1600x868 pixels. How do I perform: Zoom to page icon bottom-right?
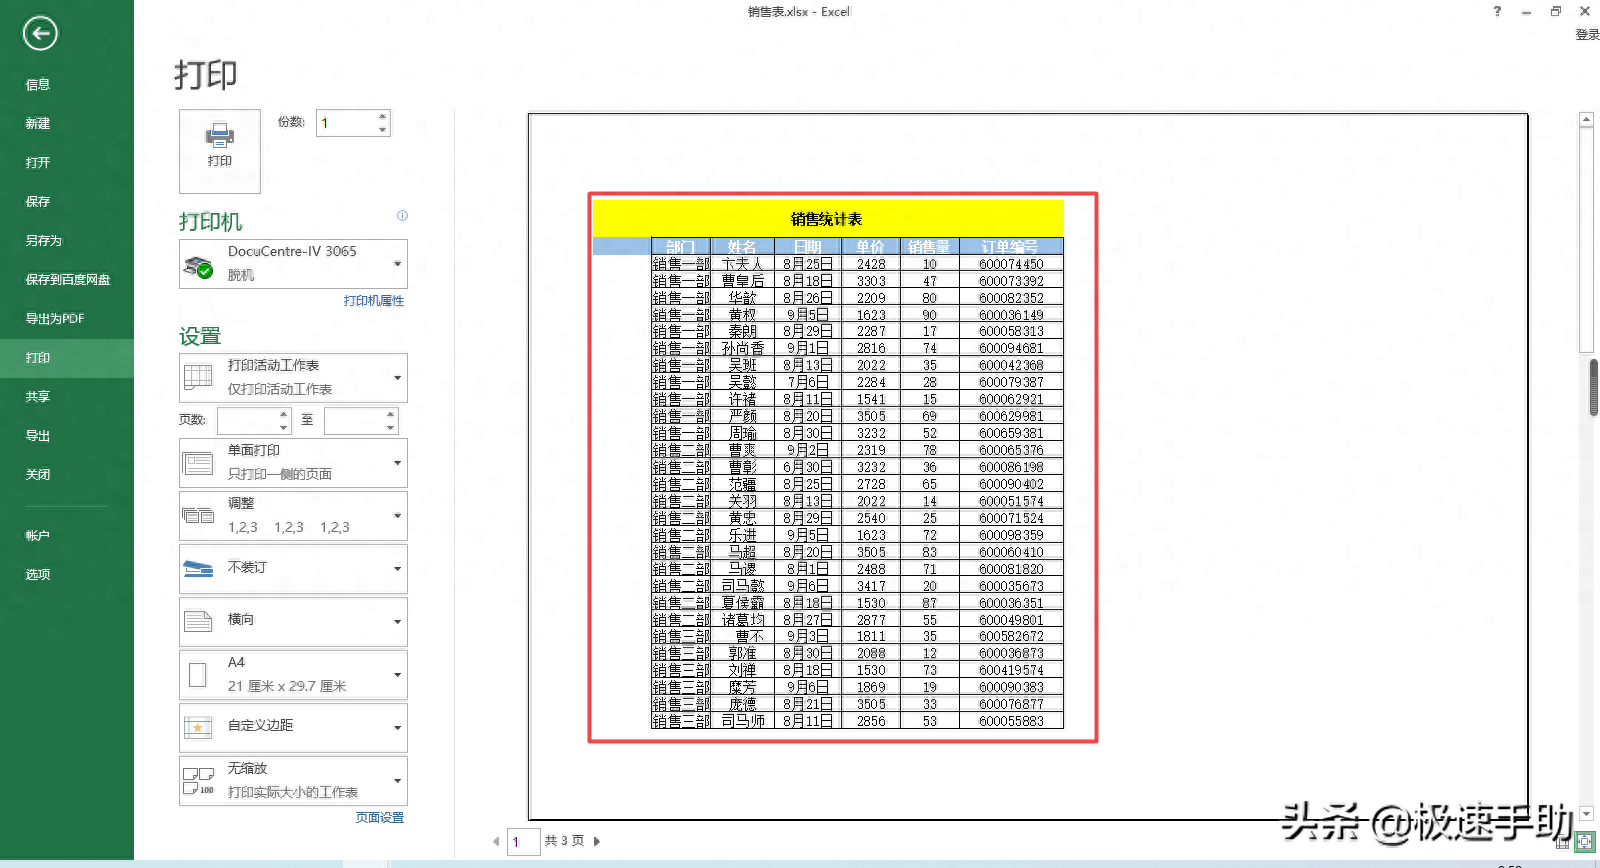1585,842
